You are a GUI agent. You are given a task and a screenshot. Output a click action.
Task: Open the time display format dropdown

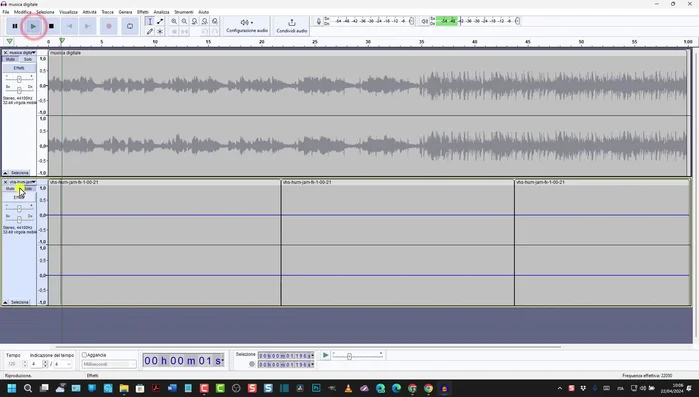(x=222, y=360)
